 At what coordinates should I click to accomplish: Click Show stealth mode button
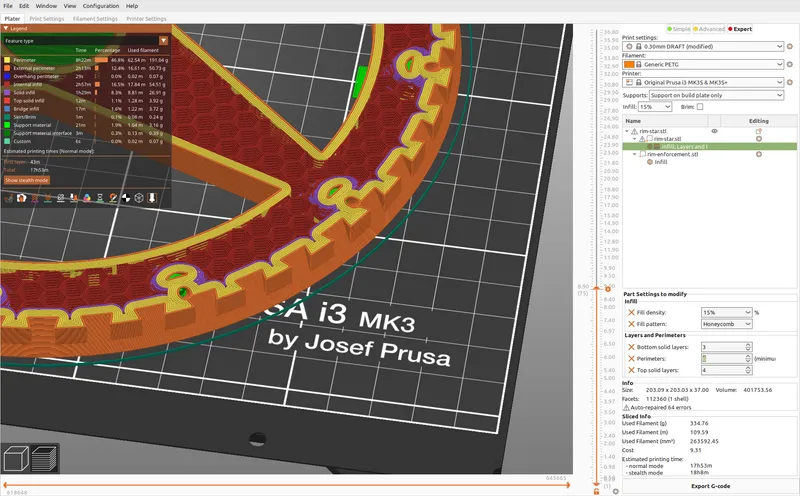(x=27, y=180)
